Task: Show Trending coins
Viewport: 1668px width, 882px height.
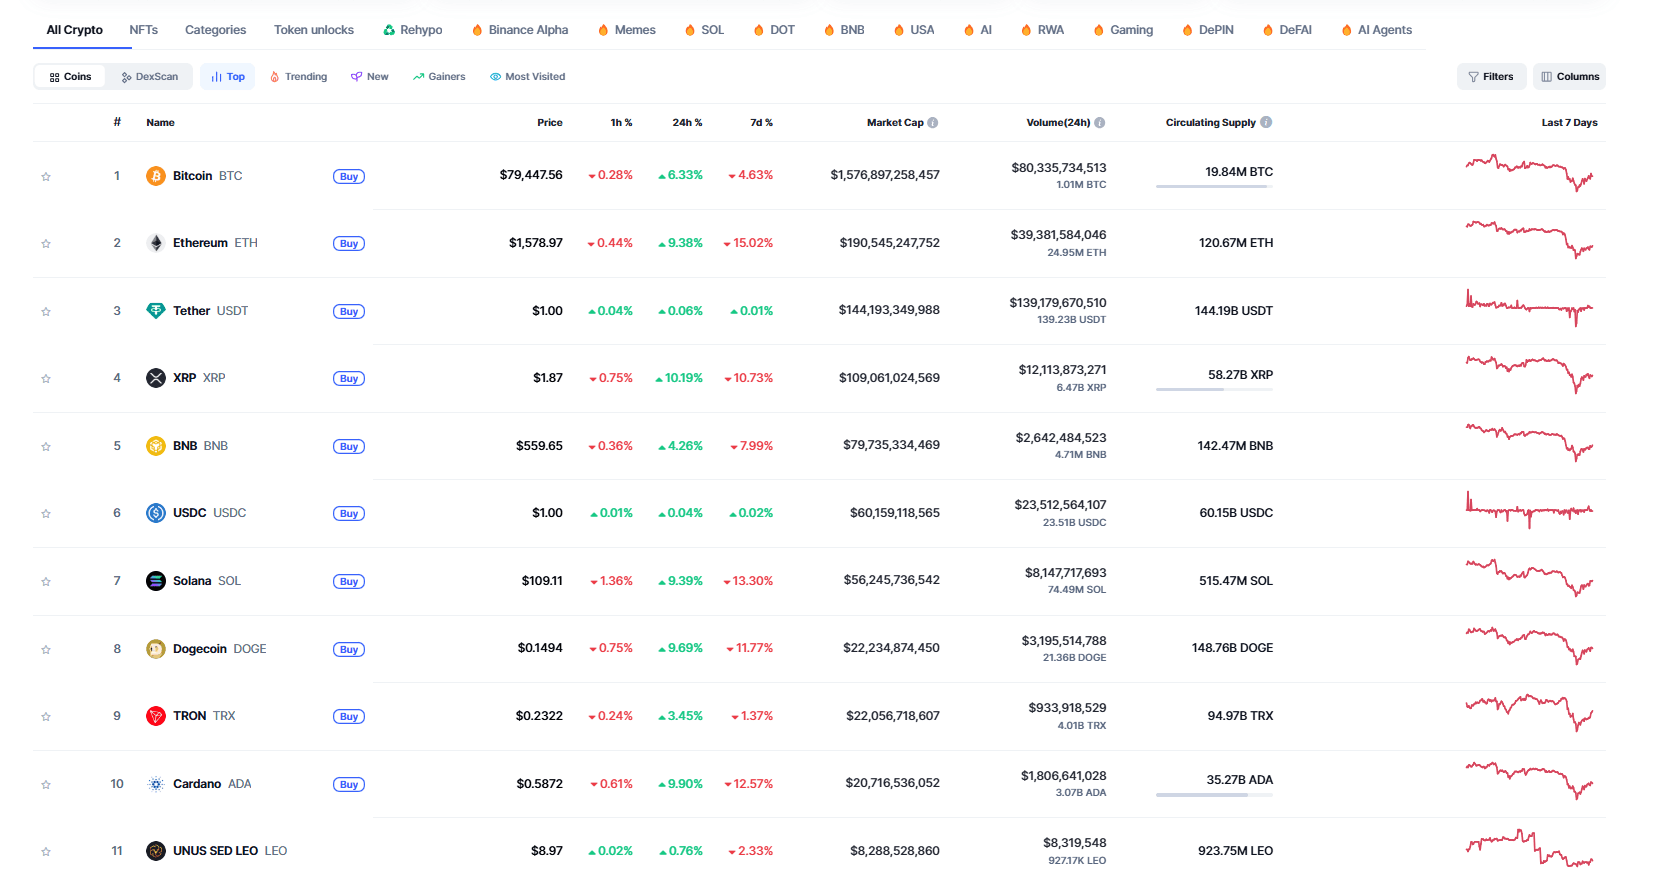Action: (299, 77)
